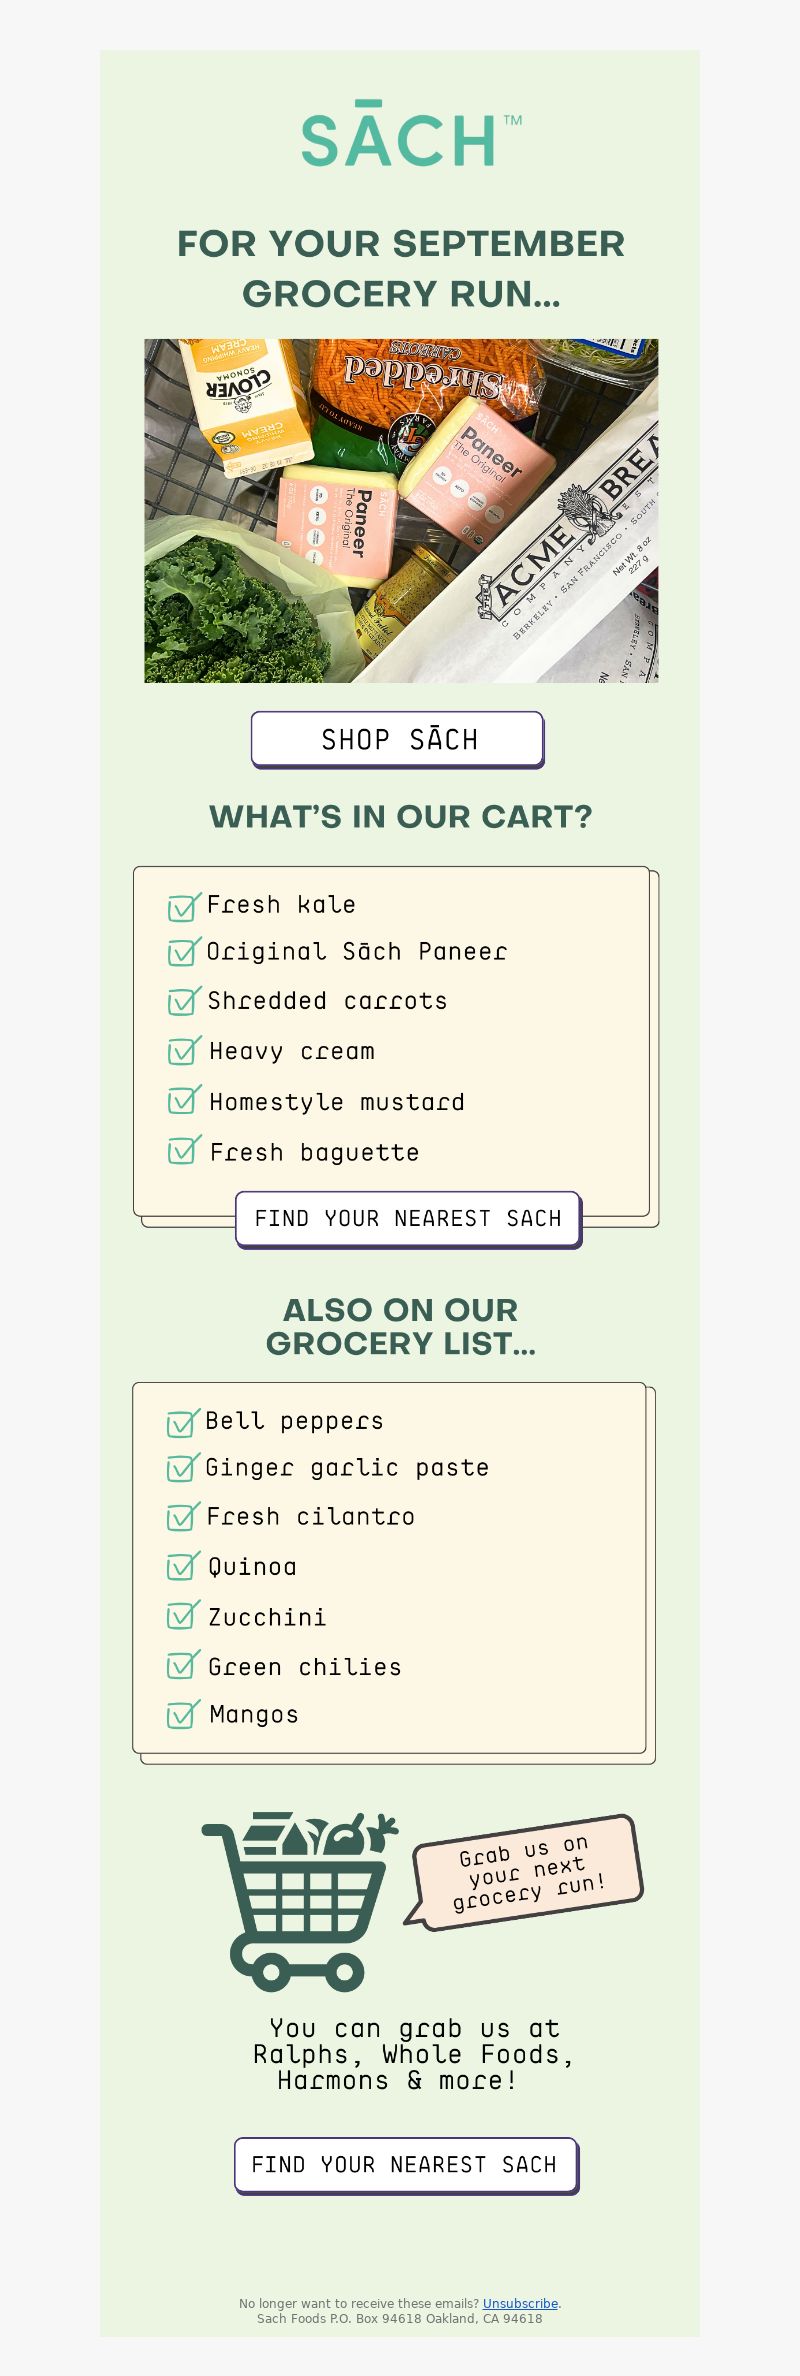Follow the Unsubscribe link
The height and width of the screenshot is (2376, 800).
point(520,2303)
